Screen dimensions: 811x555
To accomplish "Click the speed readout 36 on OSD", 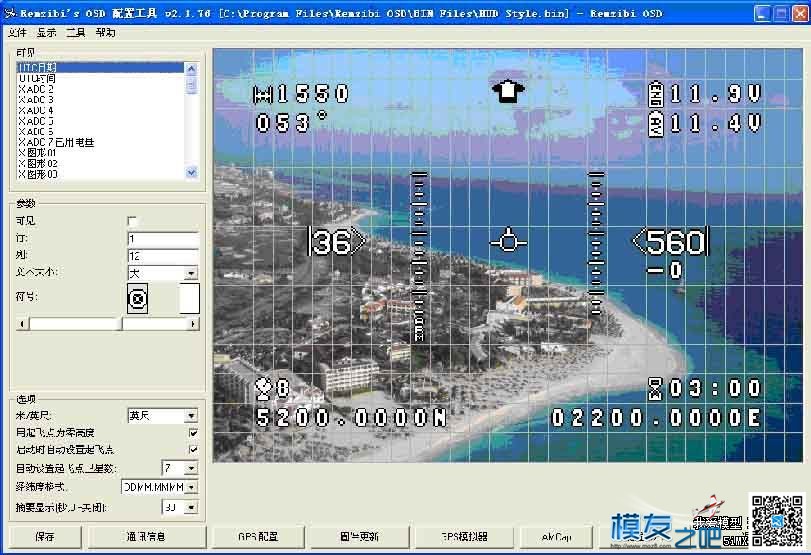I will click(x=336, y=242).
